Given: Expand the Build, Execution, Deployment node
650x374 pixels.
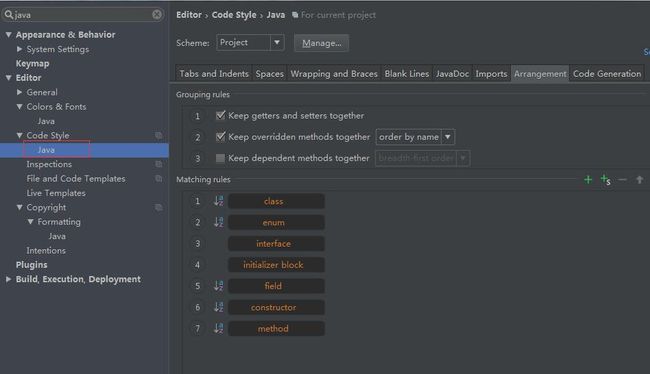Looking at the screenshot, I should 8,279.
